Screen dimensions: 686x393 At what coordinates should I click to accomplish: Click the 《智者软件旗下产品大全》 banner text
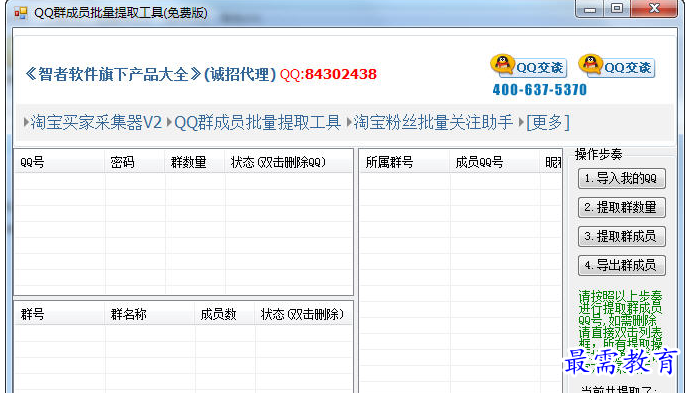[x=113, y=74]
